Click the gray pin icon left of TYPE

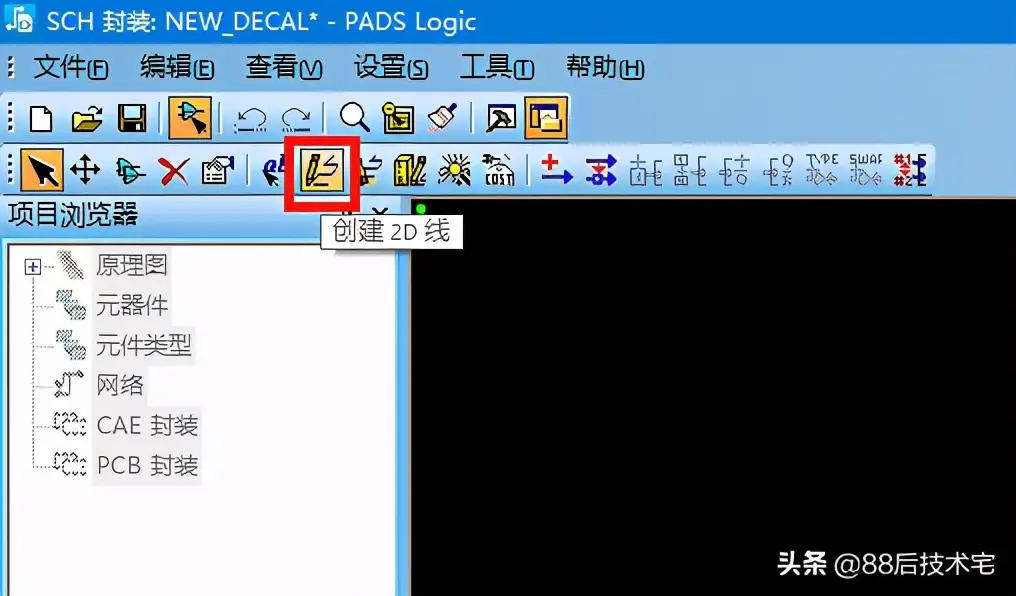coord(778,170)
